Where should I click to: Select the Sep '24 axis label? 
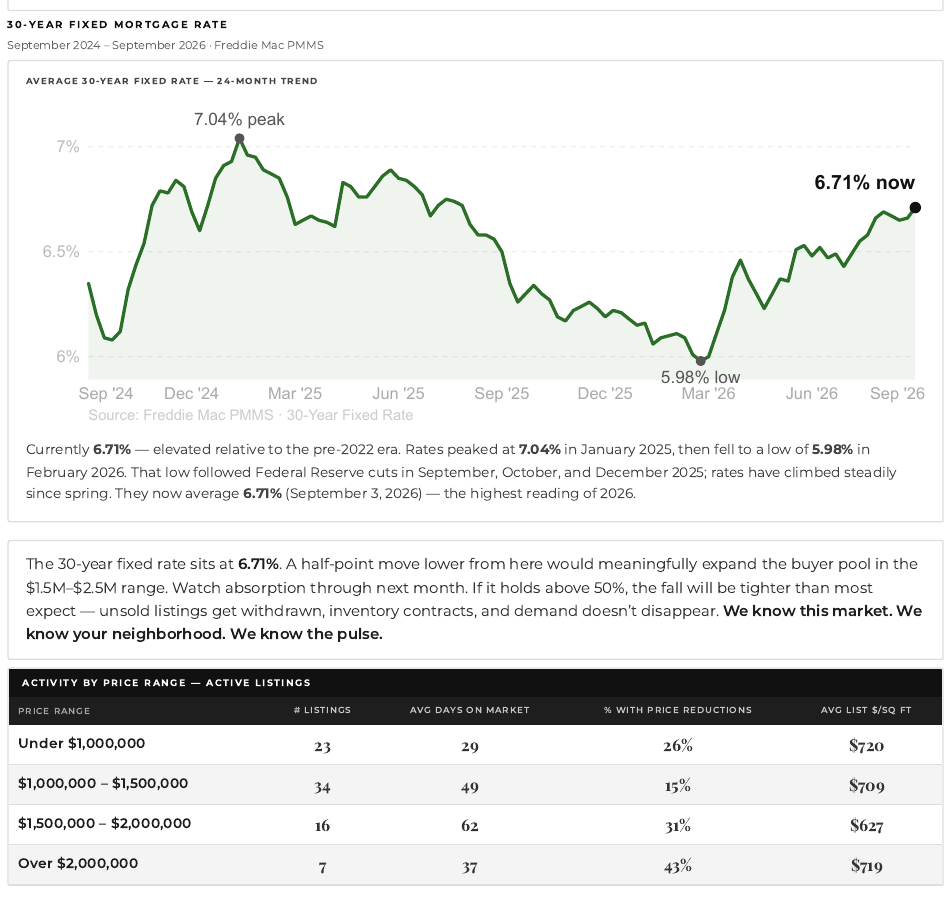105,393
